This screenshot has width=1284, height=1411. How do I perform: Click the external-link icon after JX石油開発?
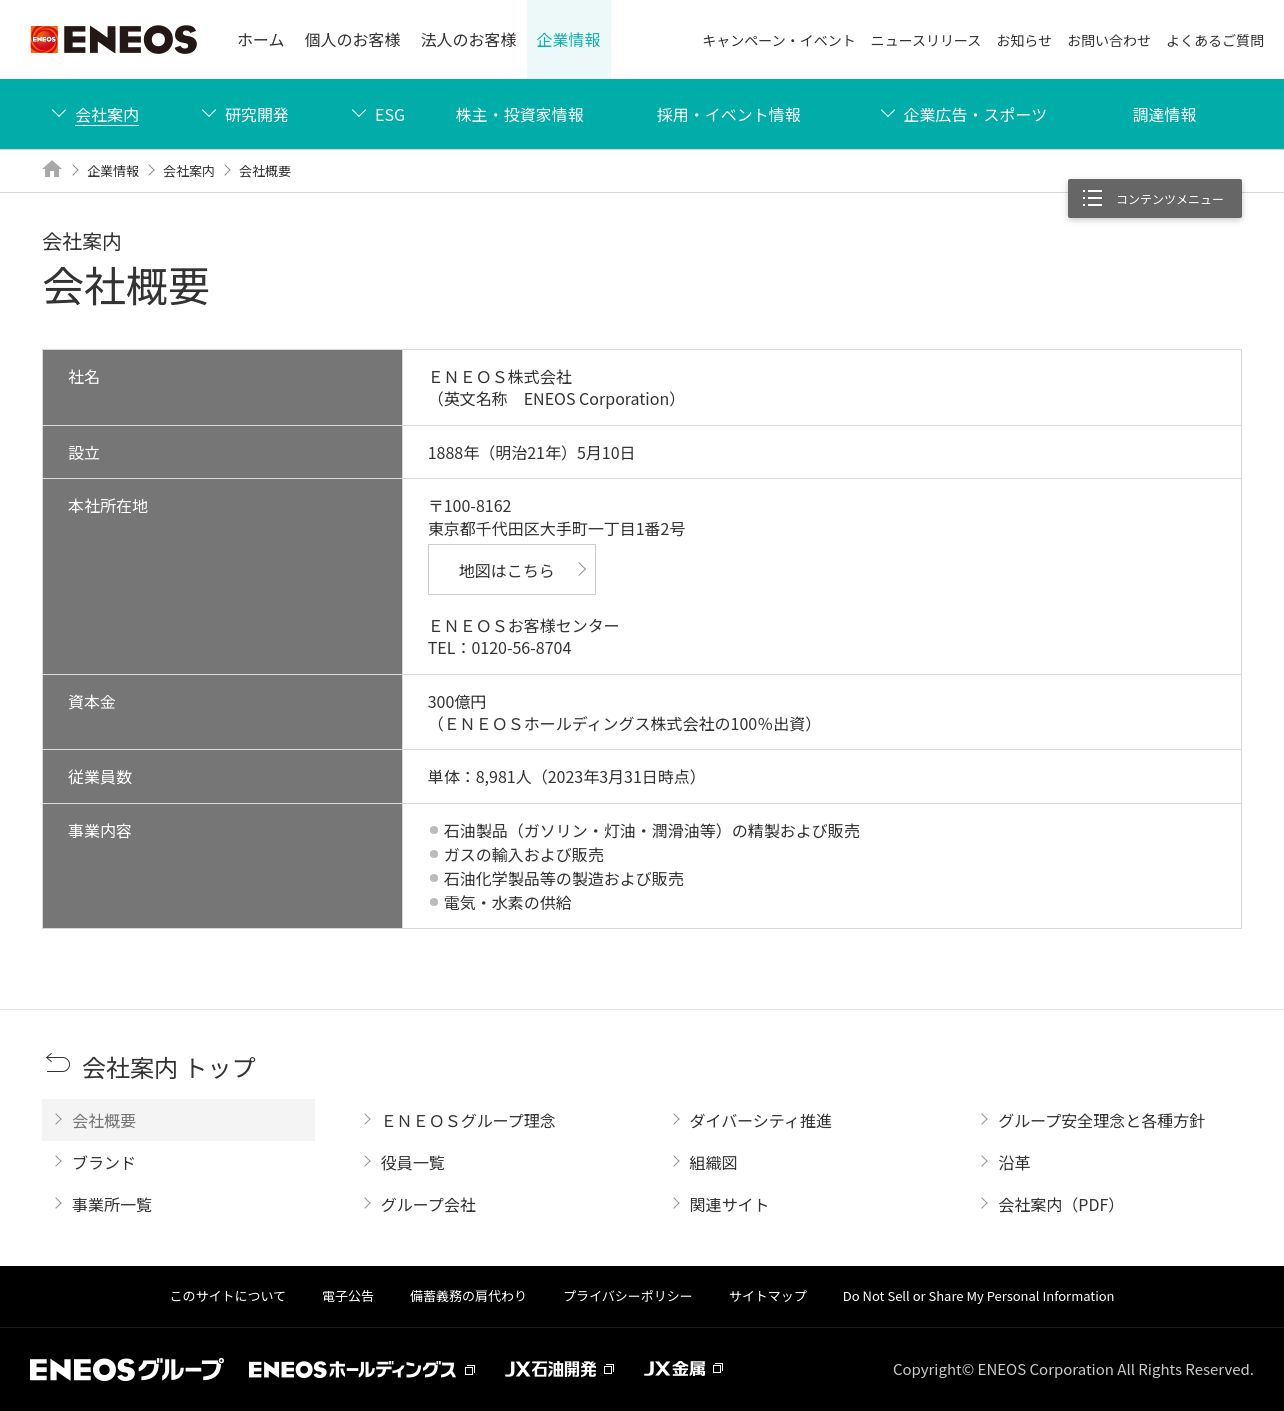(609, 1369)
